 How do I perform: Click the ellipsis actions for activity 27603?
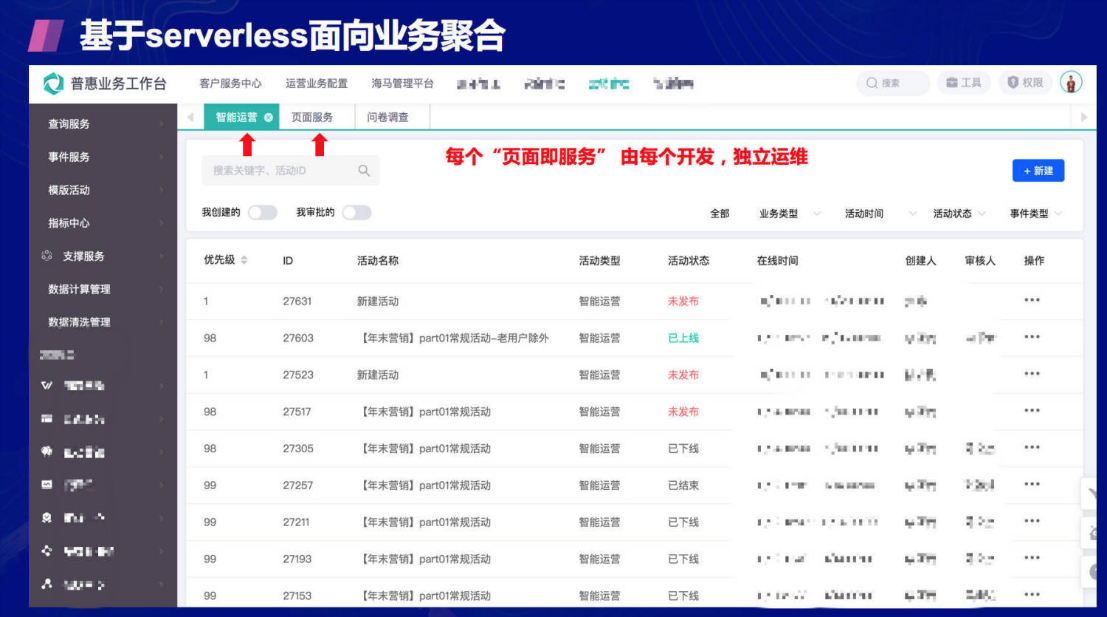click(x=1034, y=337)
